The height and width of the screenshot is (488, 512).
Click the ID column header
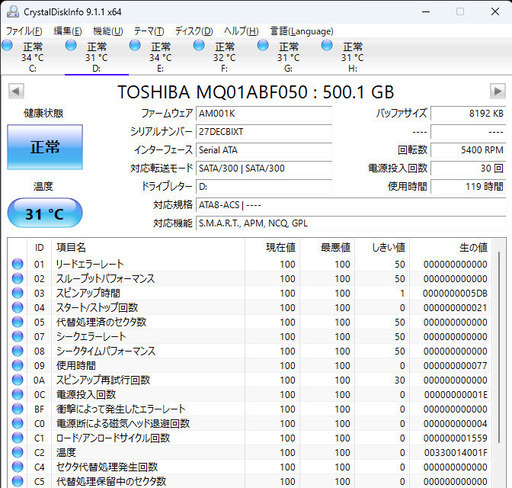(39, 247)
